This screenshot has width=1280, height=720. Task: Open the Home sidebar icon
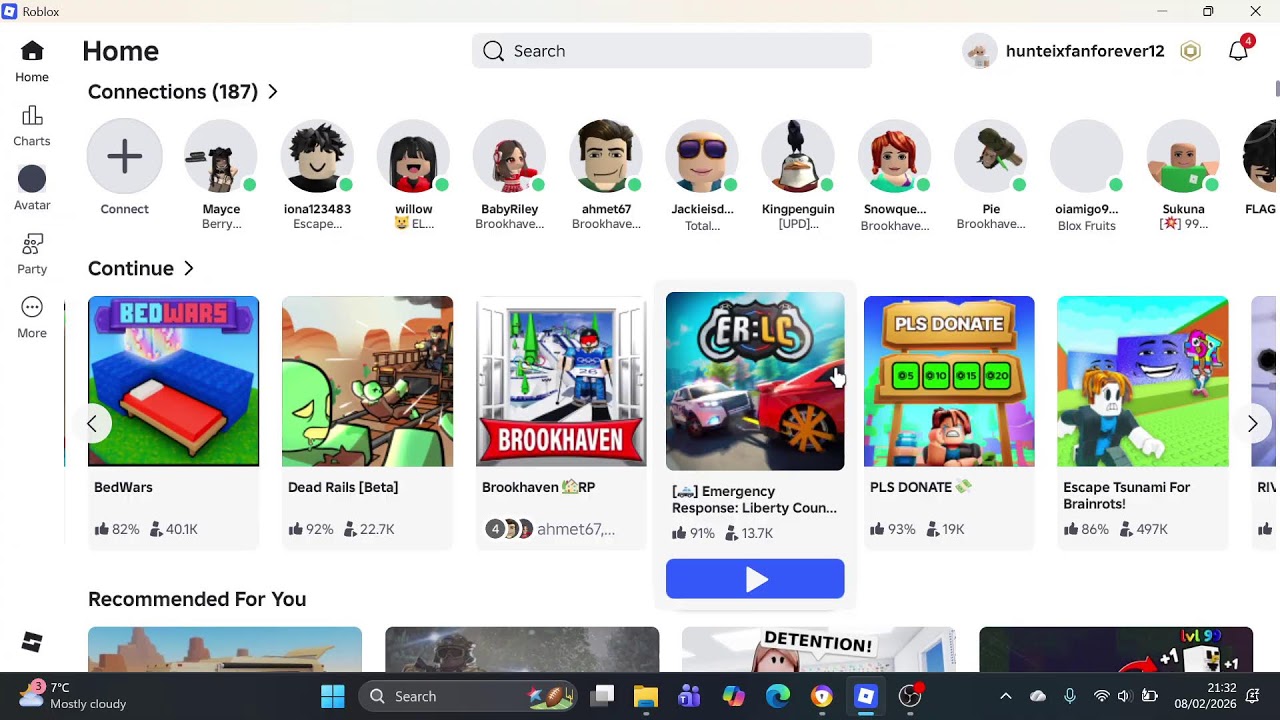(x=32, y=51)
